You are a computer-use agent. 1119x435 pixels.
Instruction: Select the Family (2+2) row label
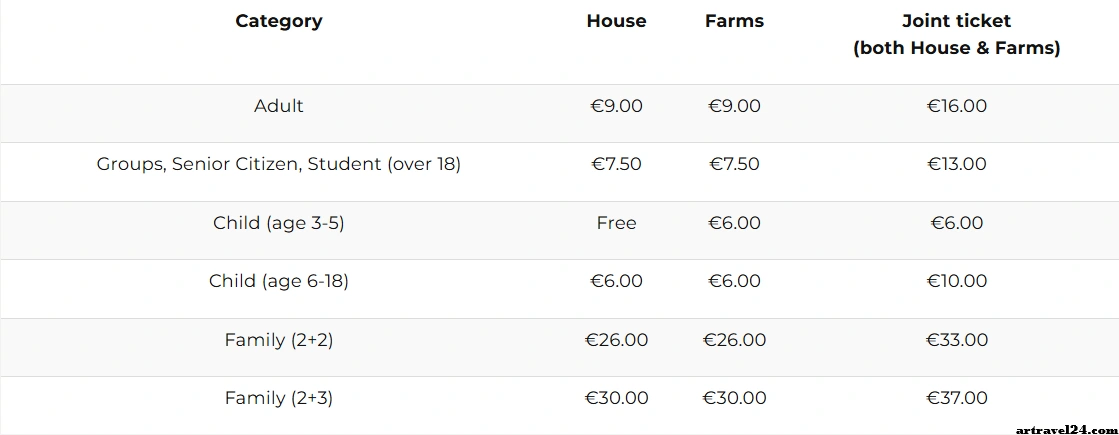click(x=279, y=340)
